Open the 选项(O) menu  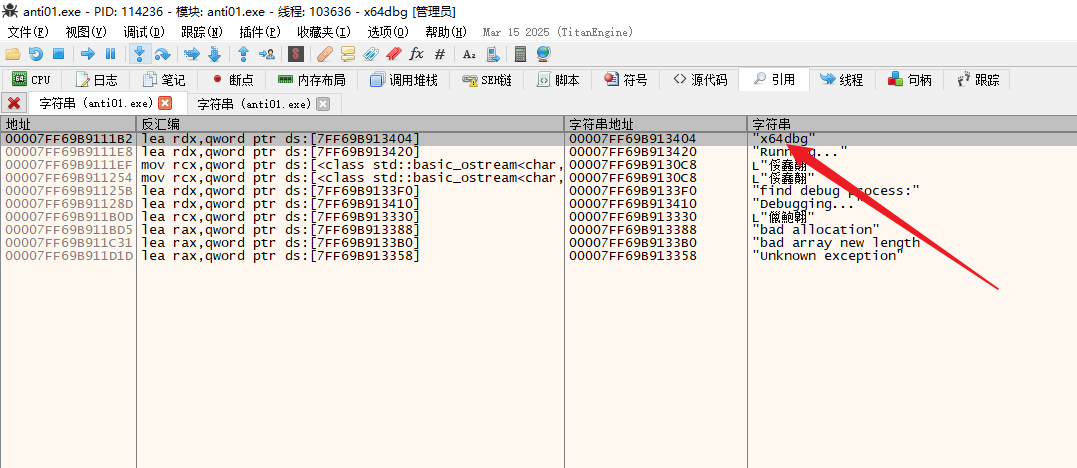[387, 32]
